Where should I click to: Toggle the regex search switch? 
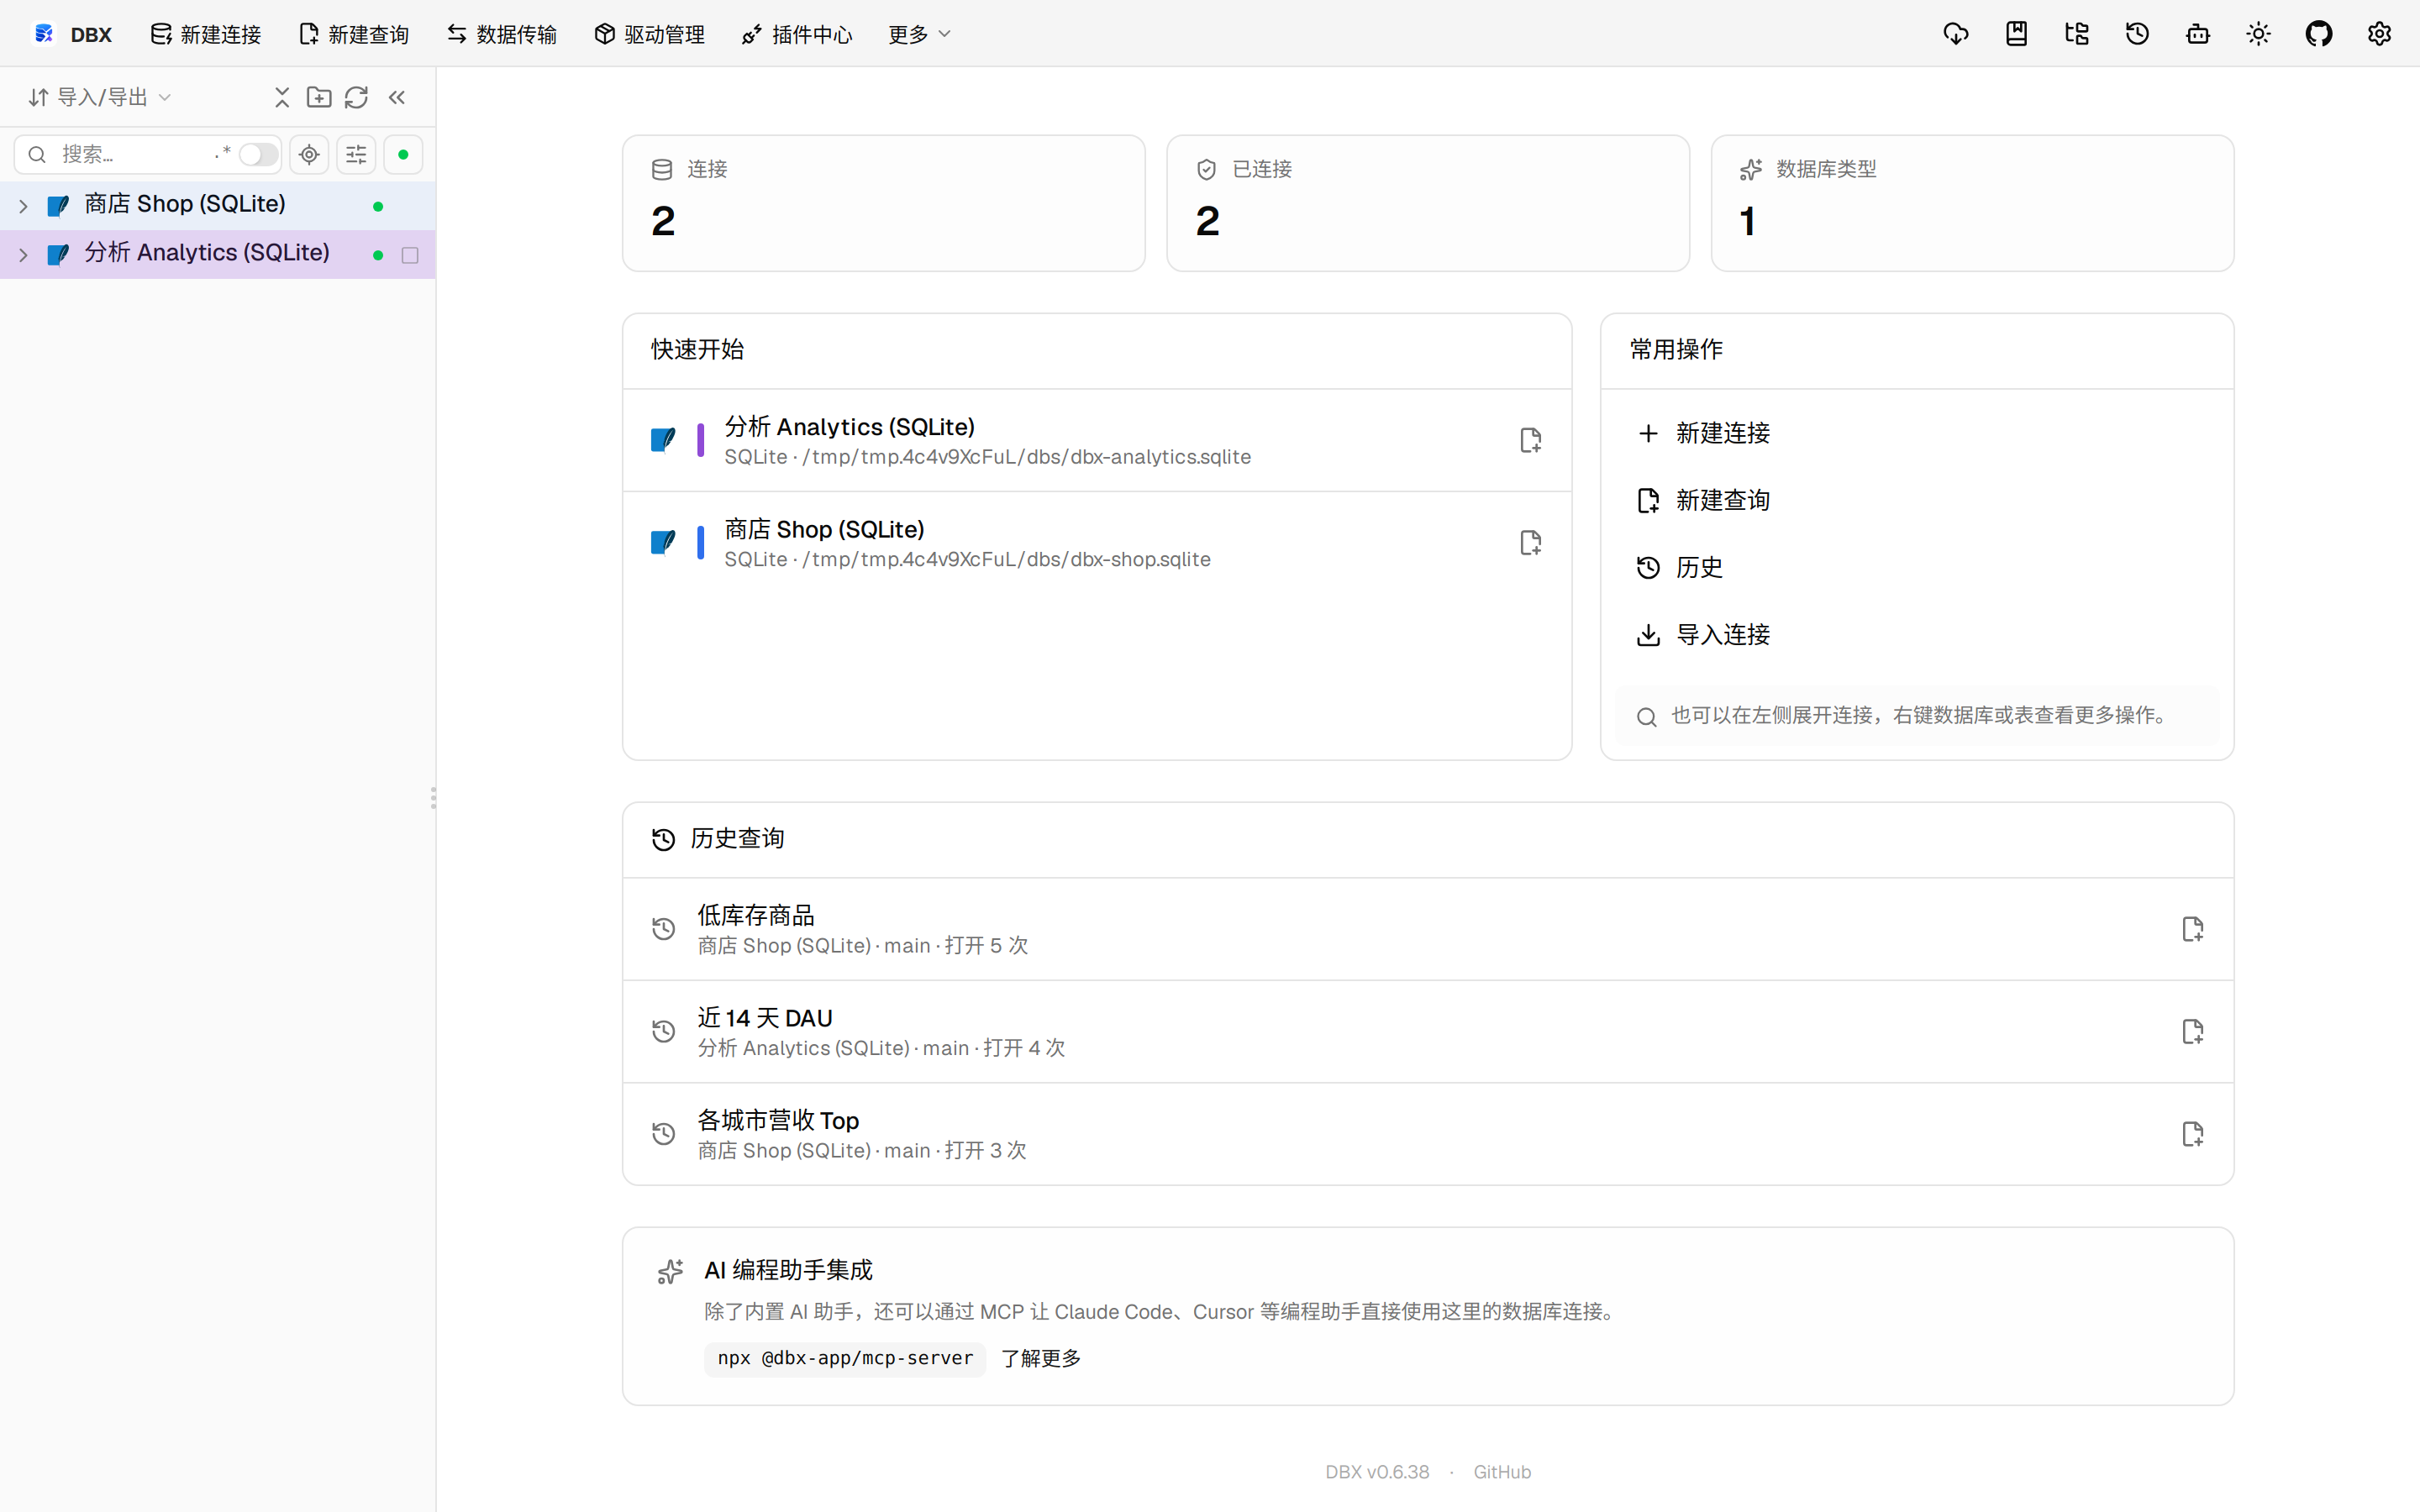258,154
